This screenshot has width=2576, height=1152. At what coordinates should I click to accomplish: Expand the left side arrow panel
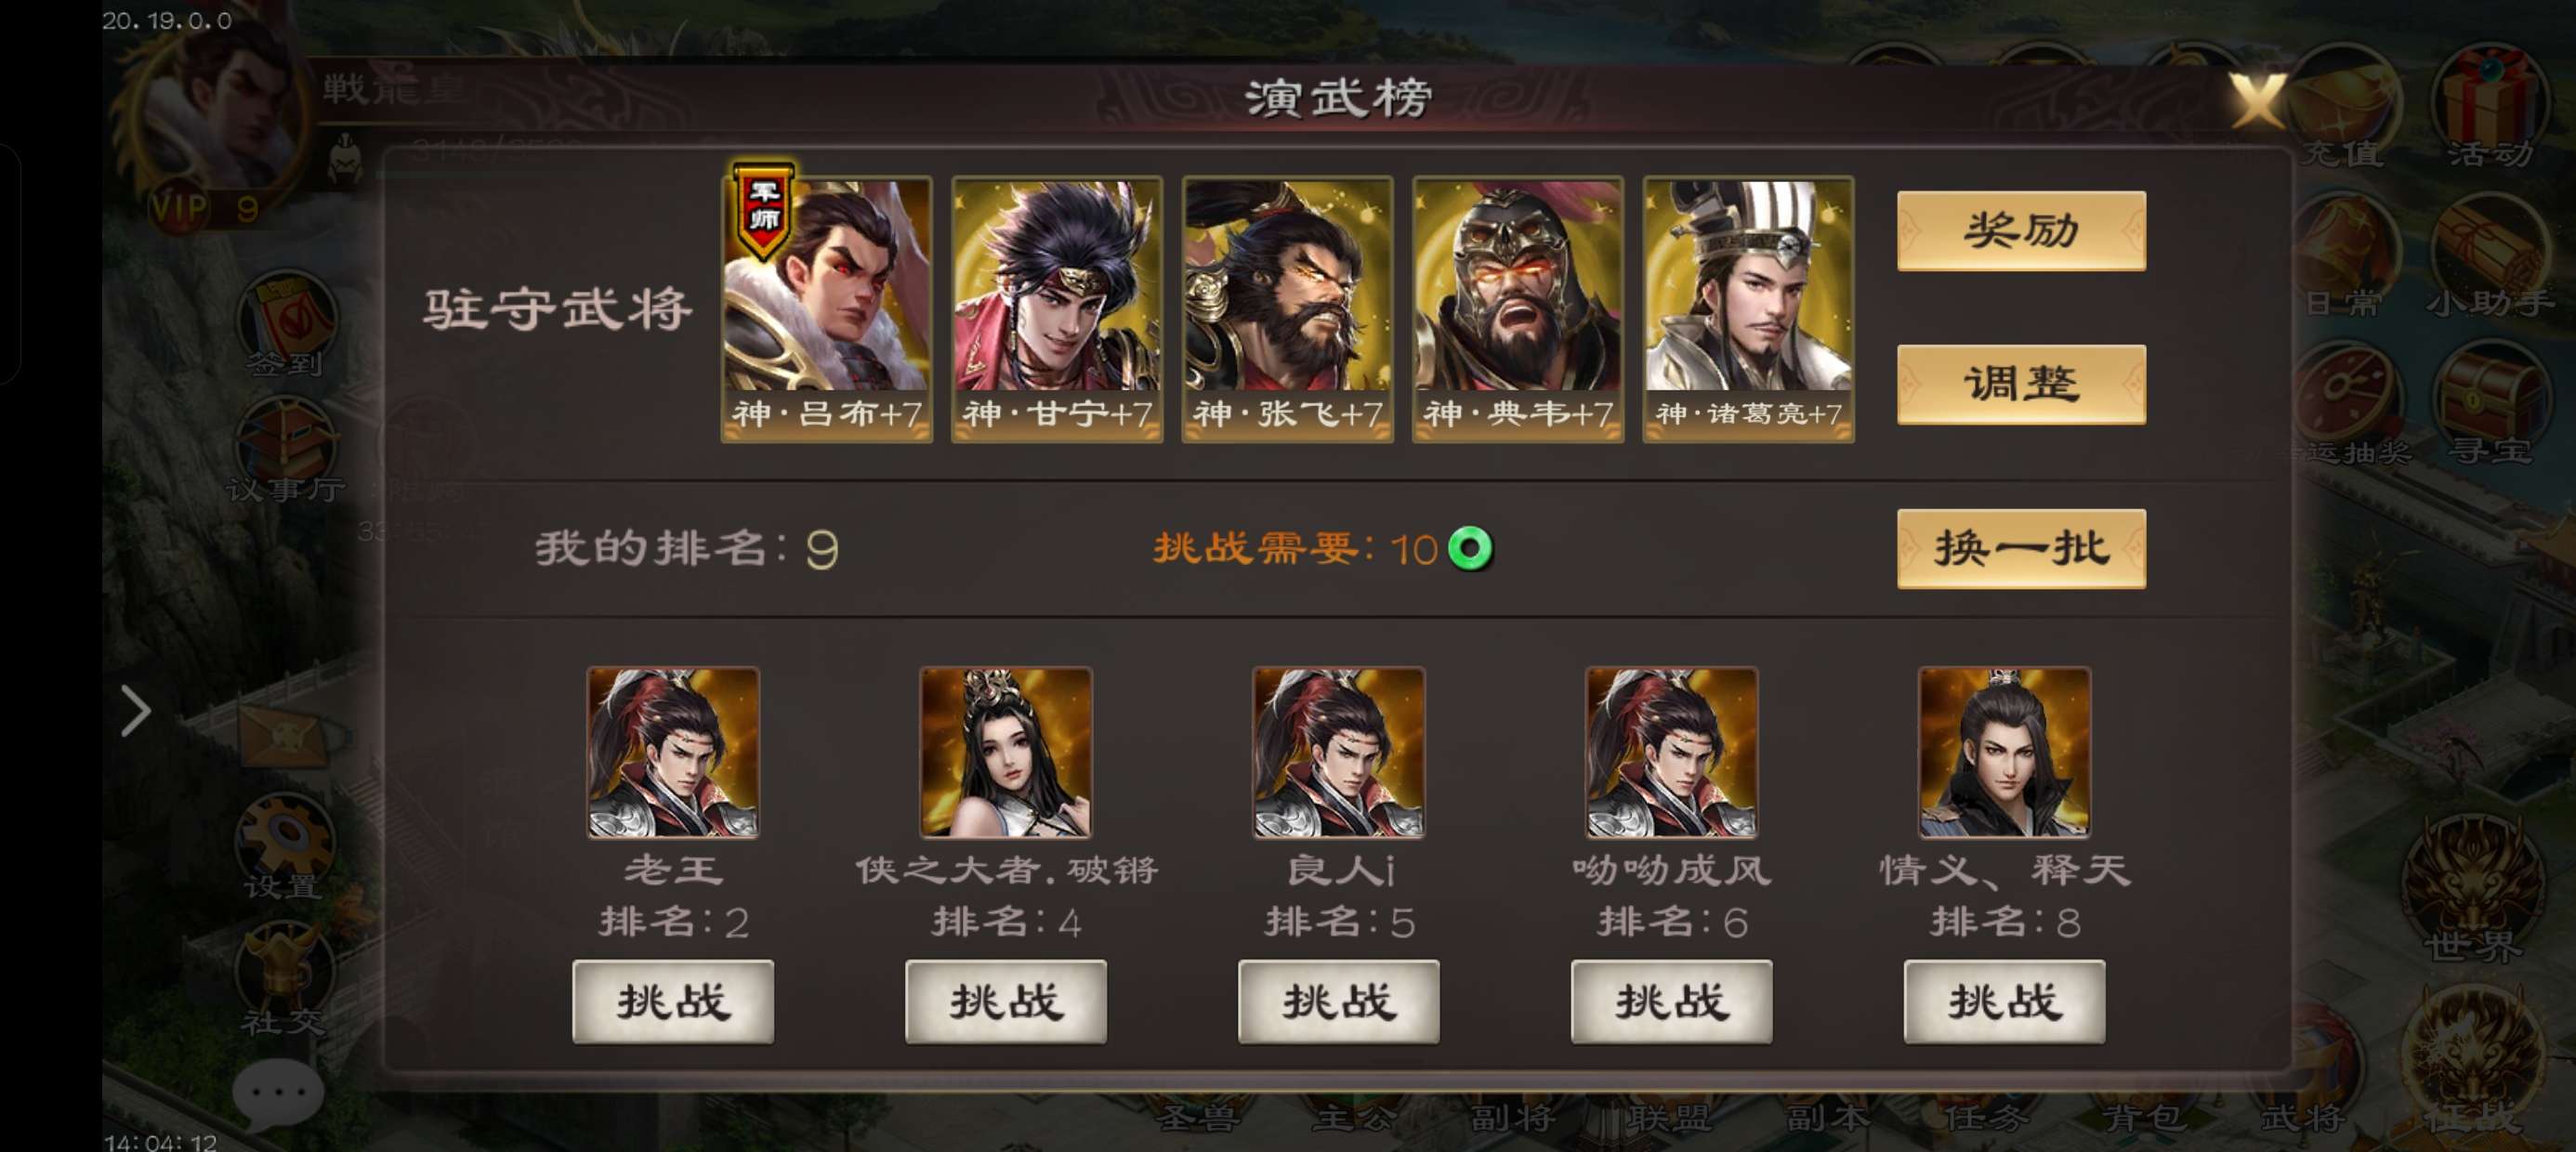pos(135,711)
